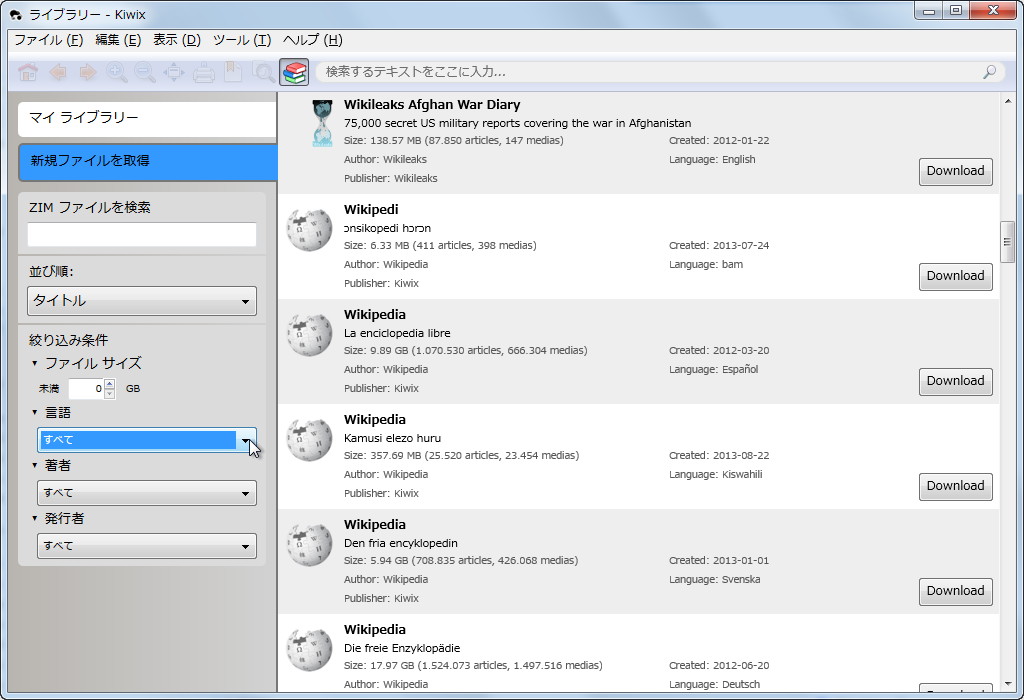
Task: Decrease the file size GB value
Action: coord(110,394)
